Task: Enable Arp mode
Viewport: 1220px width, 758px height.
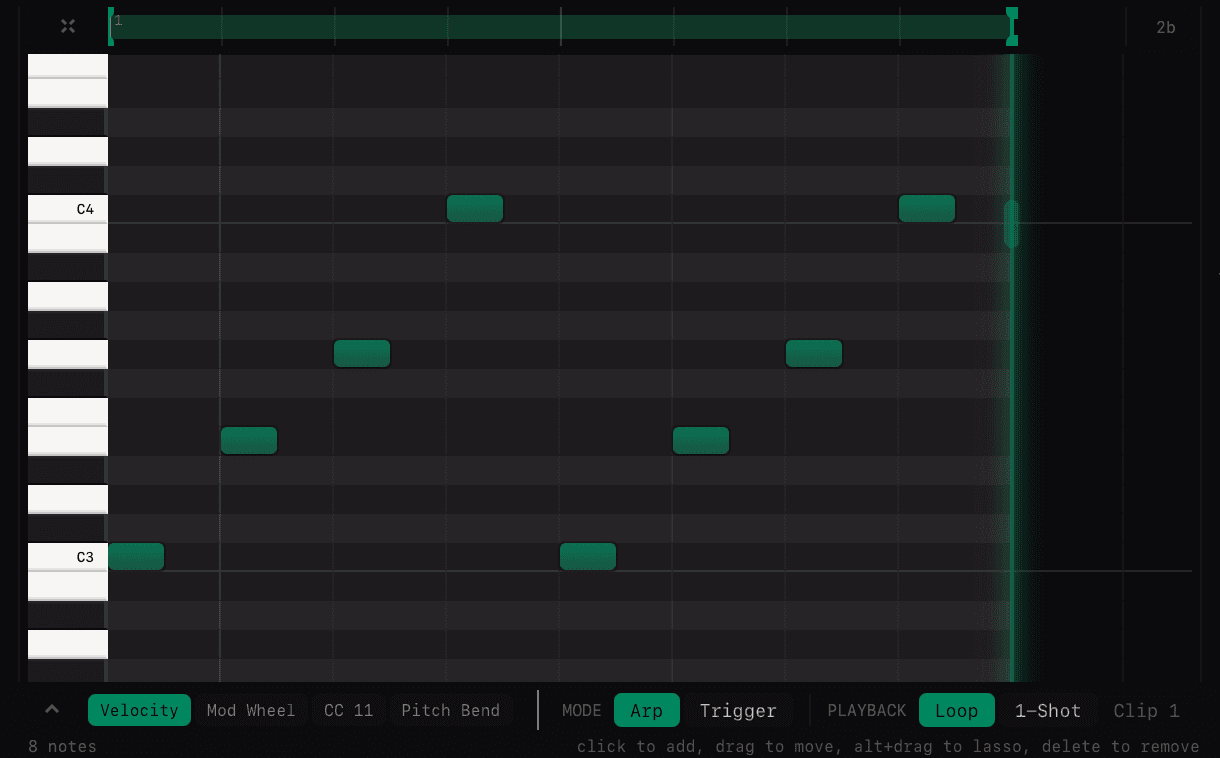Action: coord(646,710)
